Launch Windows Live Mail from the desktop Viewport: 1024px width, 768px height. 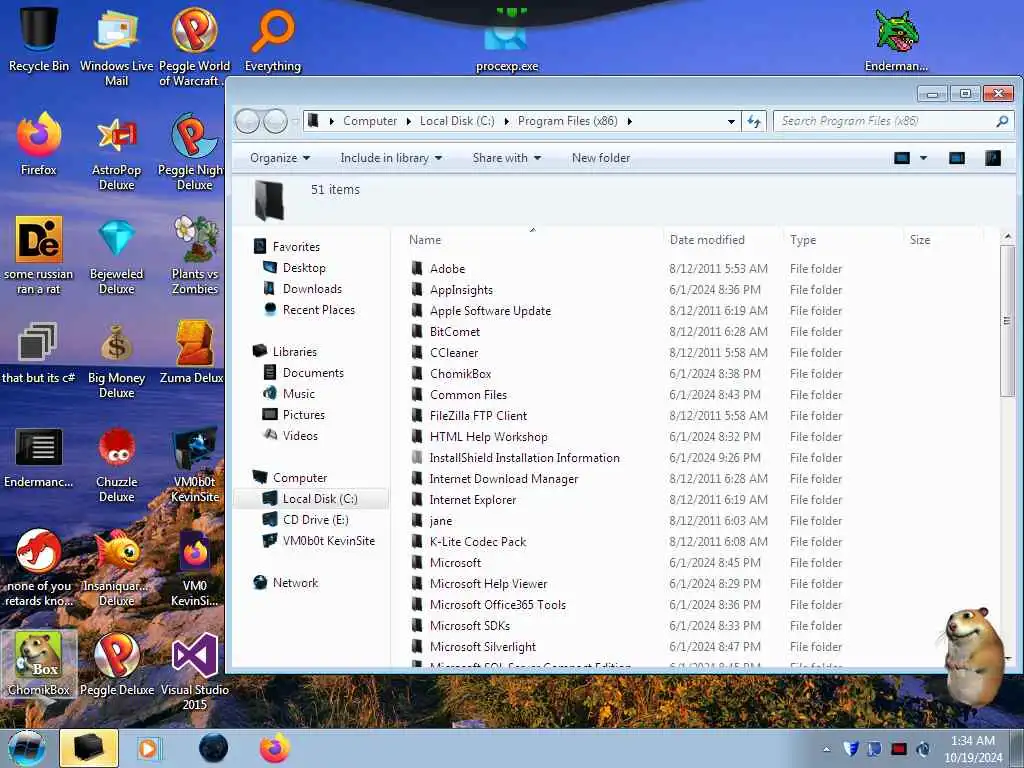116,46
